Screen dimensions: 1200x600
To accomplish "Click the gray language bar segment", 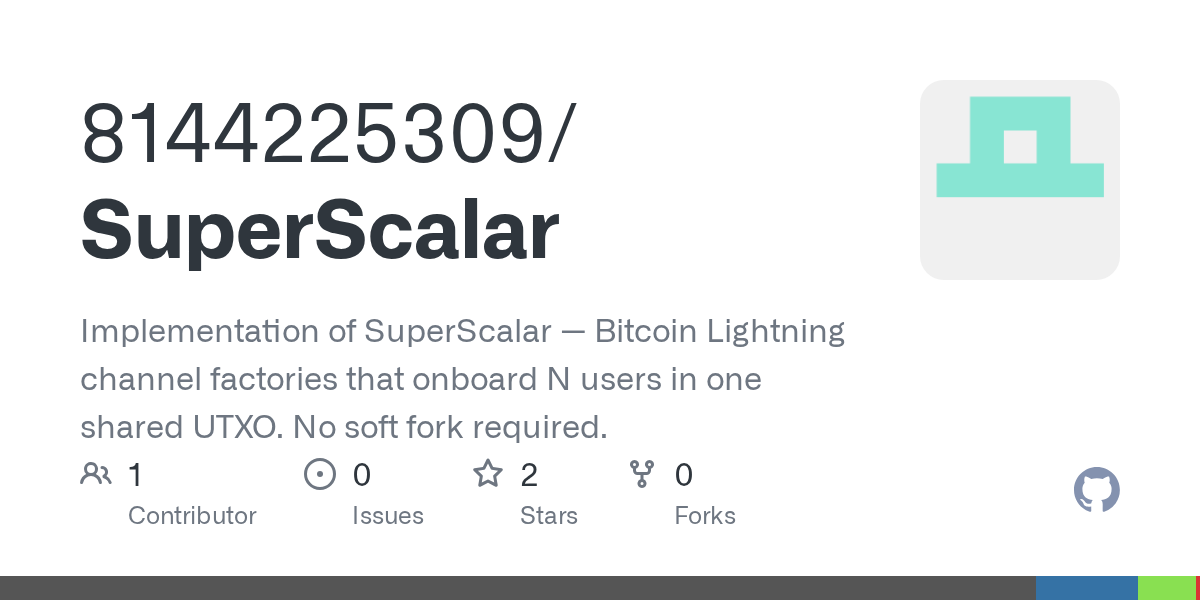I will (x=517, y=588).
